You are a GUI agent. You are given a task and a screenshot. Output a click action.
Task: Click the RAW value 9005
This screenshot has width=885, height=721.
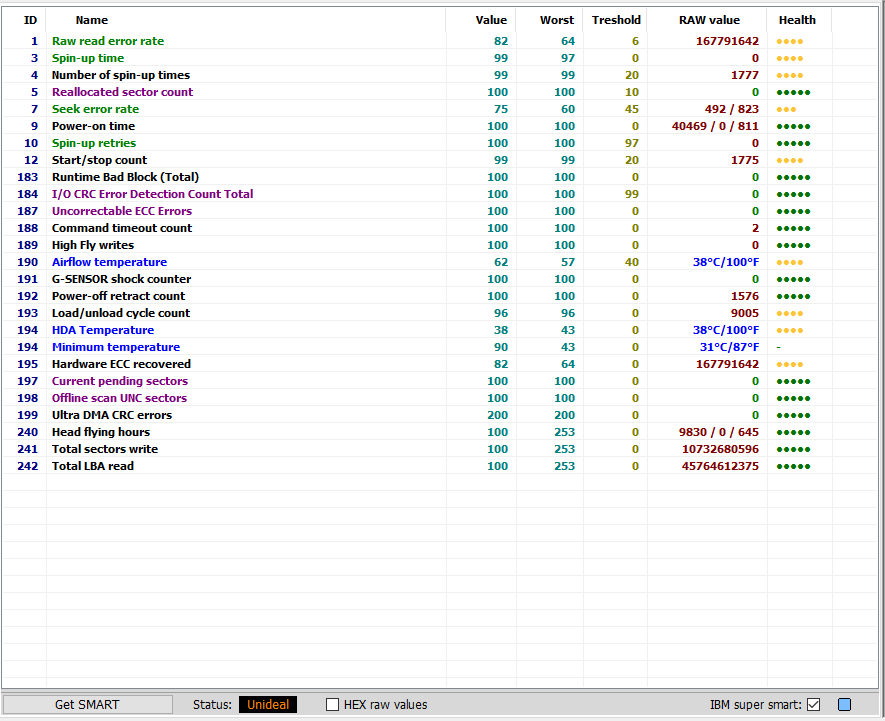click(745, 313)
